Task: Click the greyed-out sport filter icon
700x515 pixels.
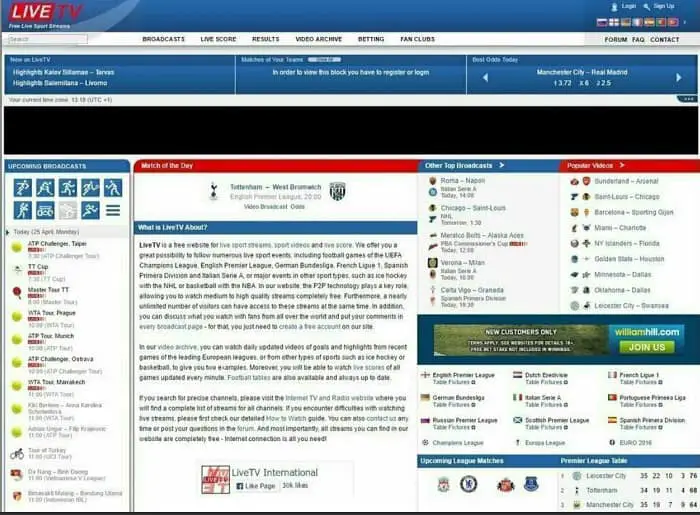Action: (x=68, y=210)
